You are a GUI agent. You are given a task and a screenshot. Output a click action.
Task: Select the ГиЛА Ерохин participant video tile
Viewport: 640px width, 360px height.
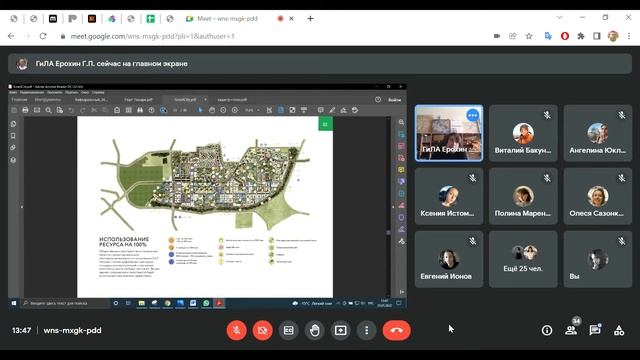pyautogui.click(x=449, y=133)
